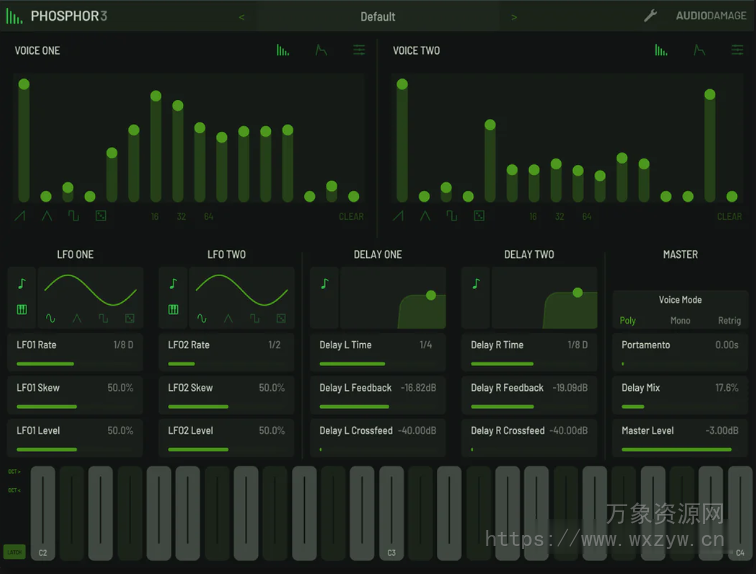
Task: Apply sawtooth preset to Voice One partials
Action: tap(20, 216)
